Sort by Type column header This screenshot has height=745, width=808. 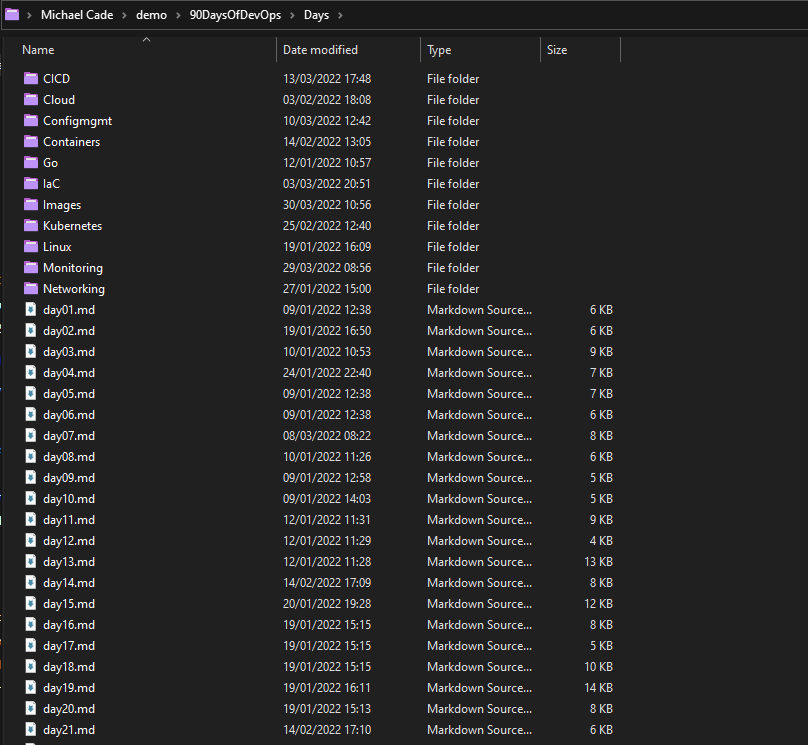[x=439, y=50]
